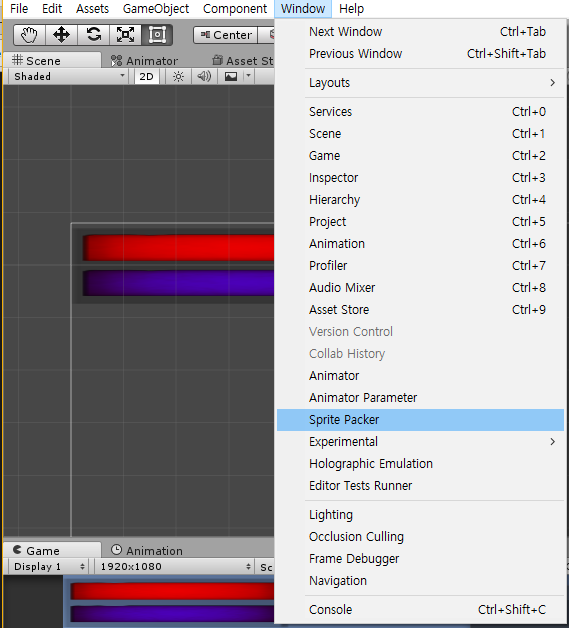This screenshot has width=569, height=628.
Task: Open the Audio Mixer window entry
Action: (x=420, y=288)
